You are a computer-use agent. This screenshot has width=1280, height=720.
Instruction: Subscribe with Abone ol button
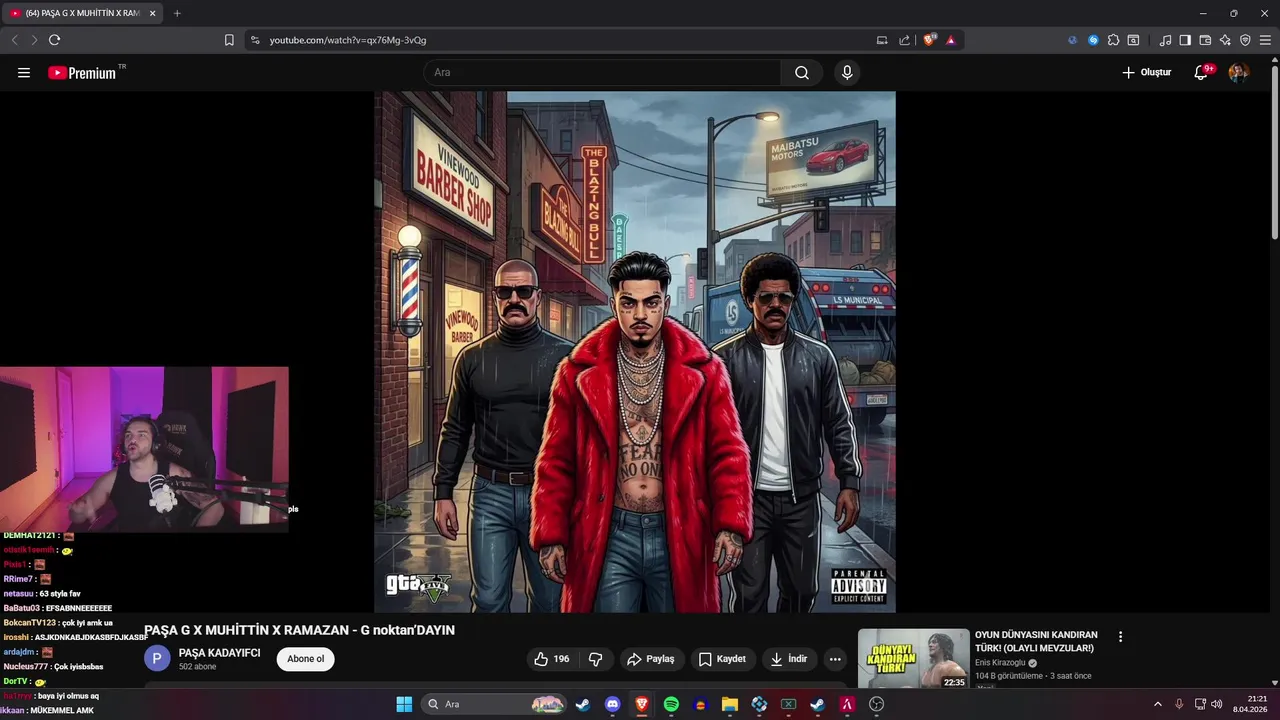coord(306,659)
